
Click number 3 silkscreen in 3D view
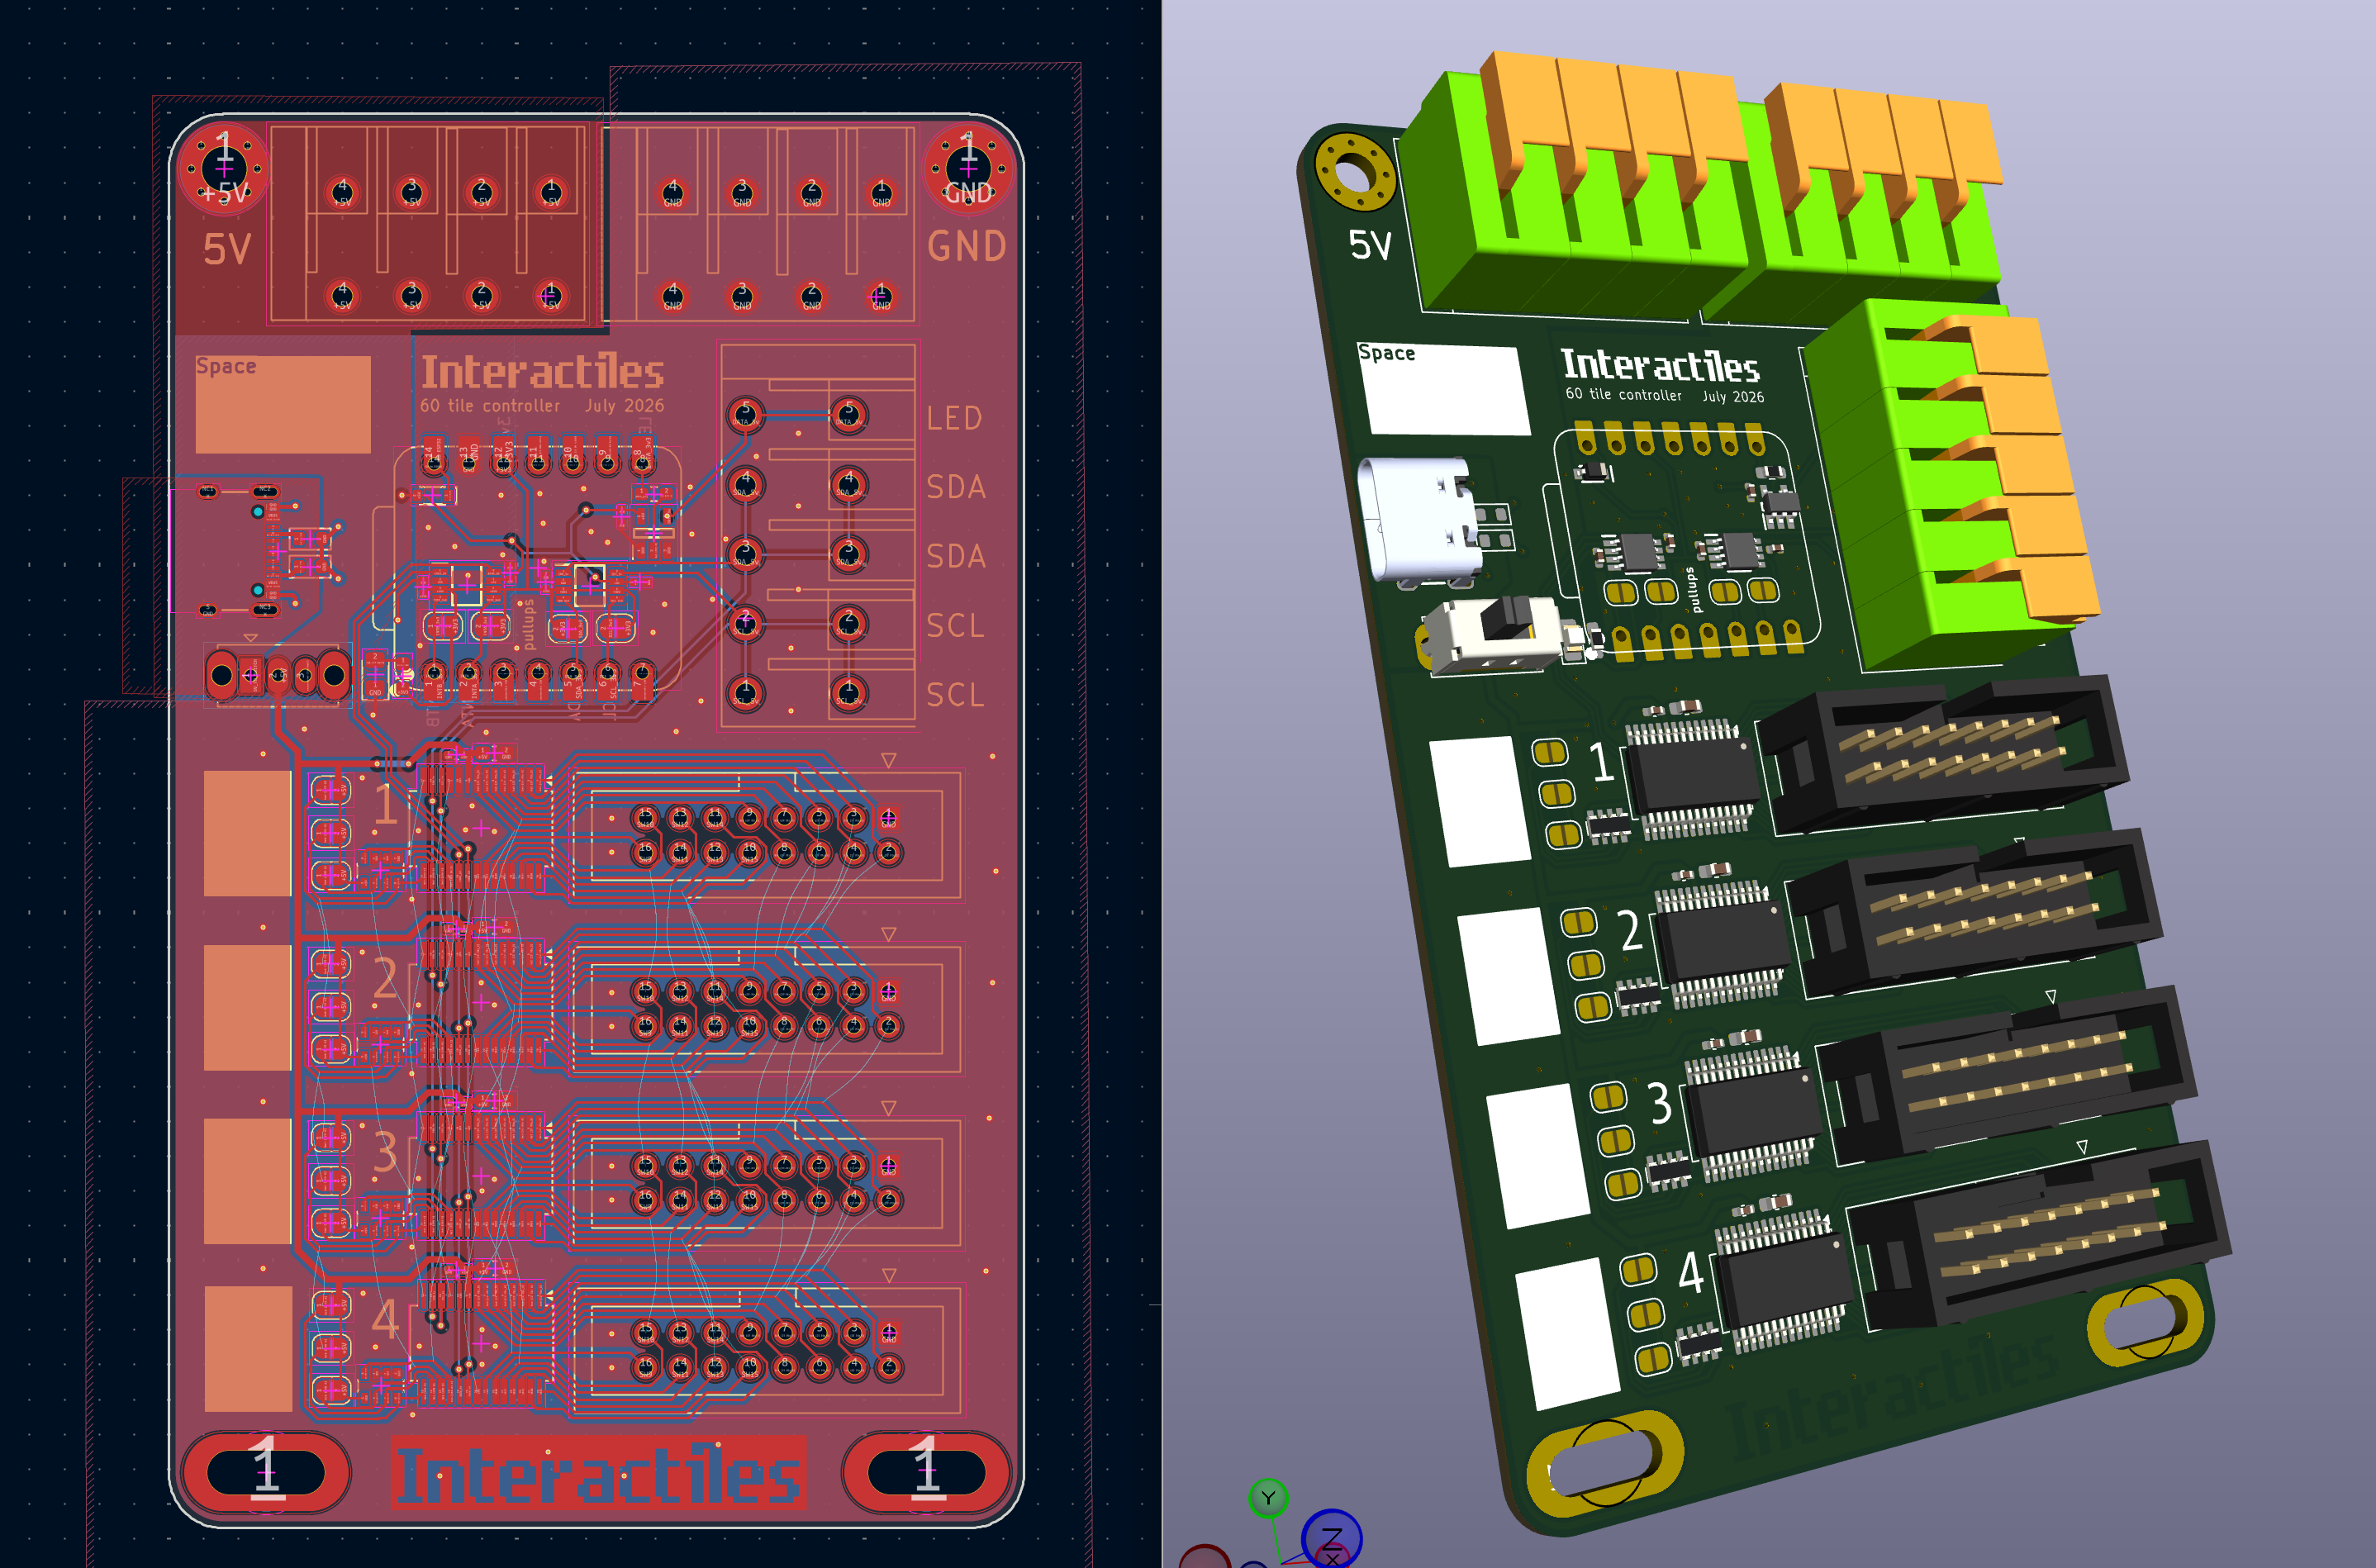[x=1660, y=1104]
